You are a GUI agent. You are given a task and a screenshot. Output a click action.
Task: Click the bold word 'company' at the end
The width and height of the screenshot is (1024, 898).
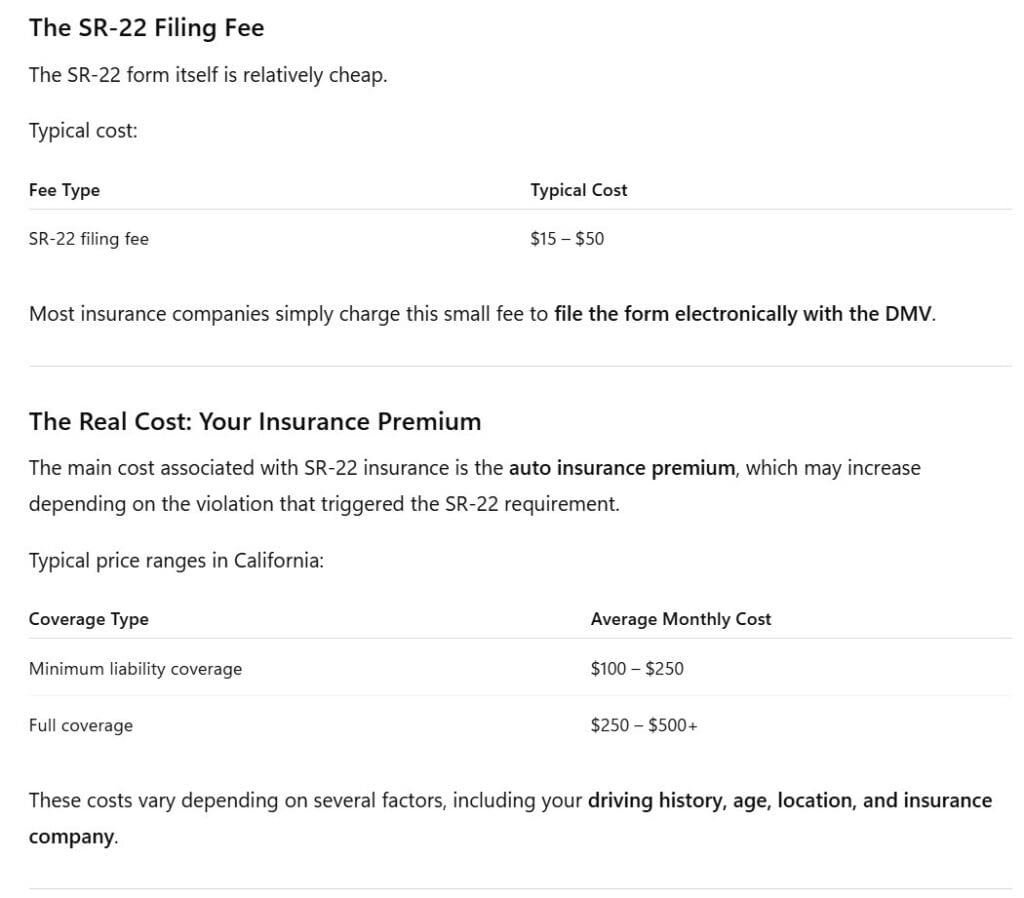pyautogui.click(x=71, y=837)
